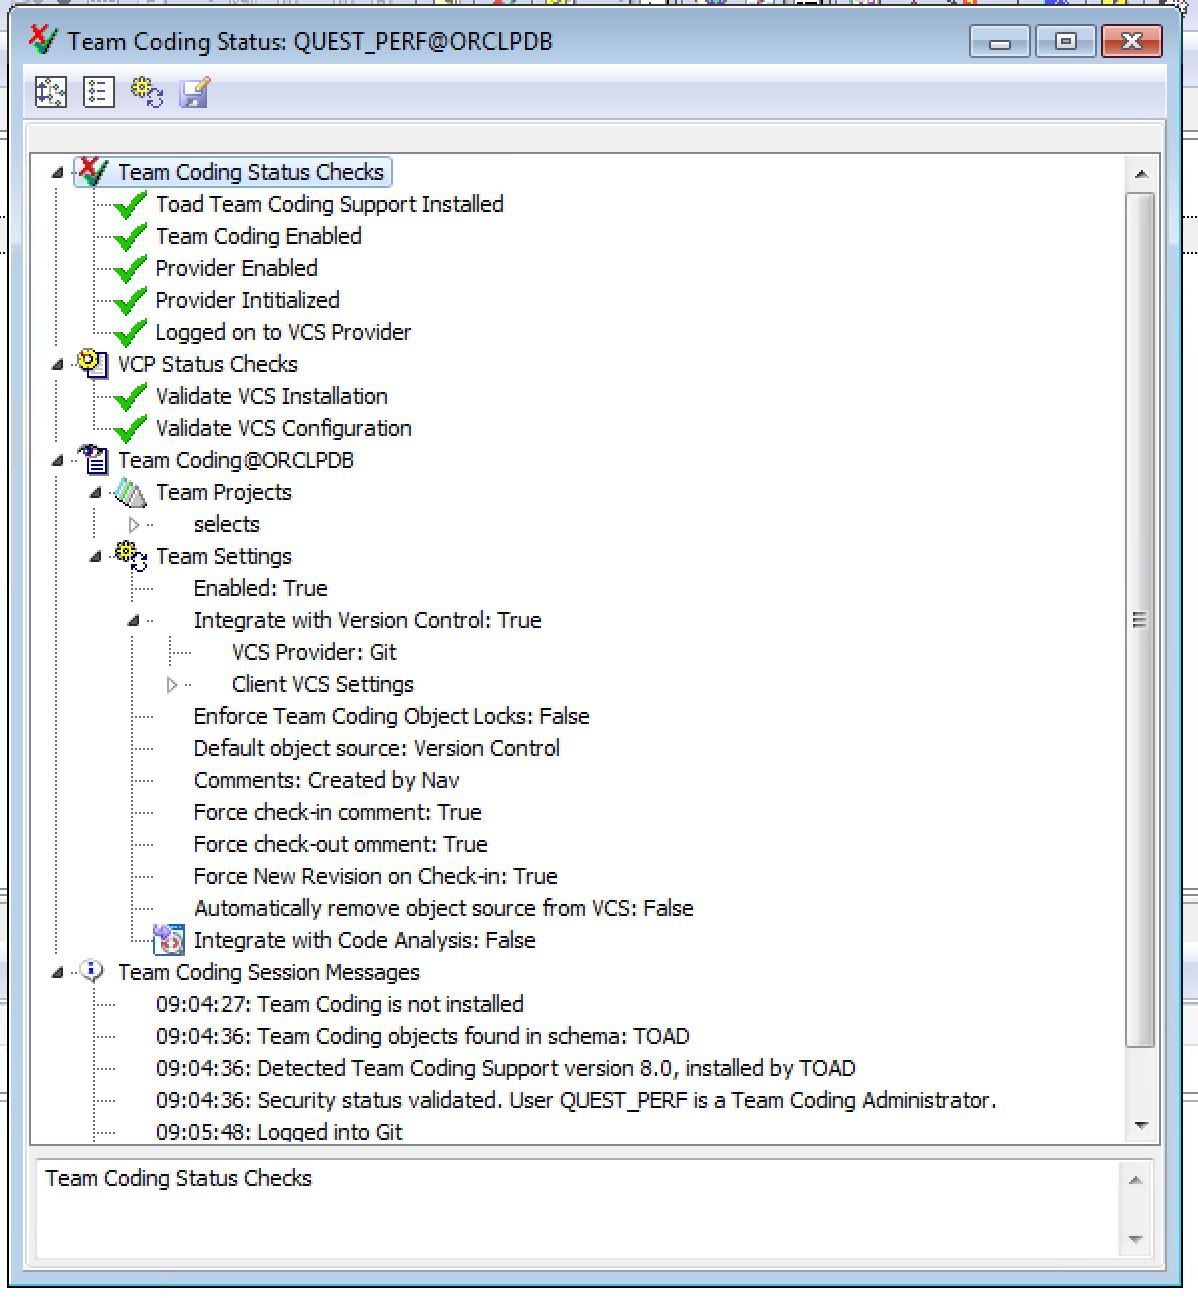
Task: Click the green check beside Provider Intitialized
Action: pos(130,300)
